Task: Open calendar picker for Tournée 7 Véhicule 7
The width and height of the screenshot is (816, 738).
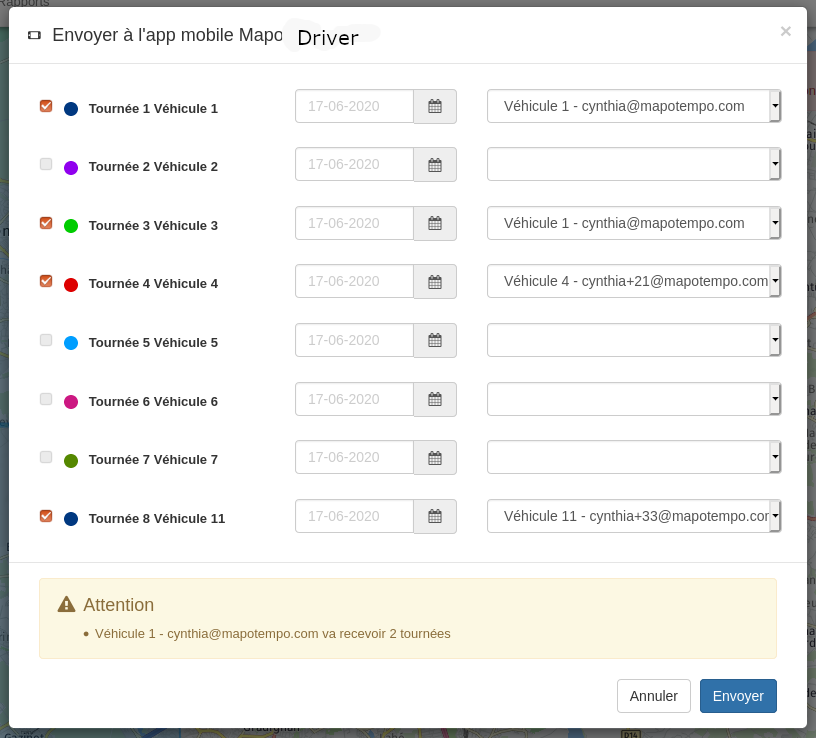Action: pos(435,457)
